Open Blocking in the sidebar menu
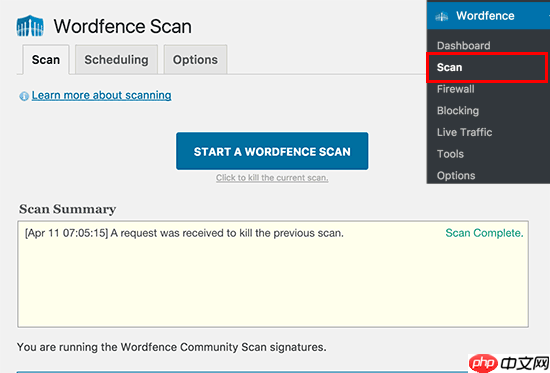The image size is (550, 373). [458, 111]
